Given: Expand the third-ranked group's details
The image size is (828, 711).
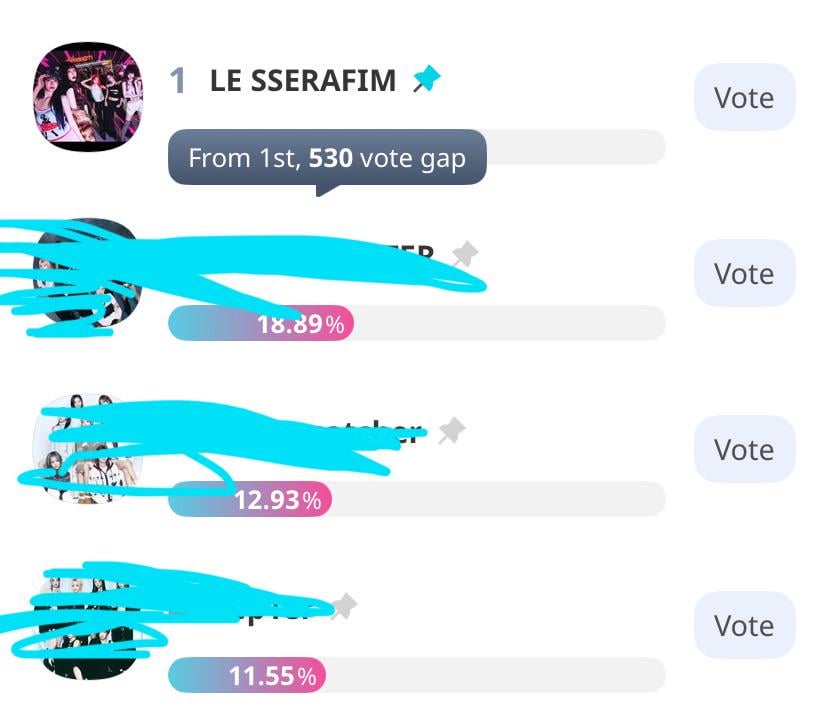Looking at the screenshot, I should [x=300, y=430].
